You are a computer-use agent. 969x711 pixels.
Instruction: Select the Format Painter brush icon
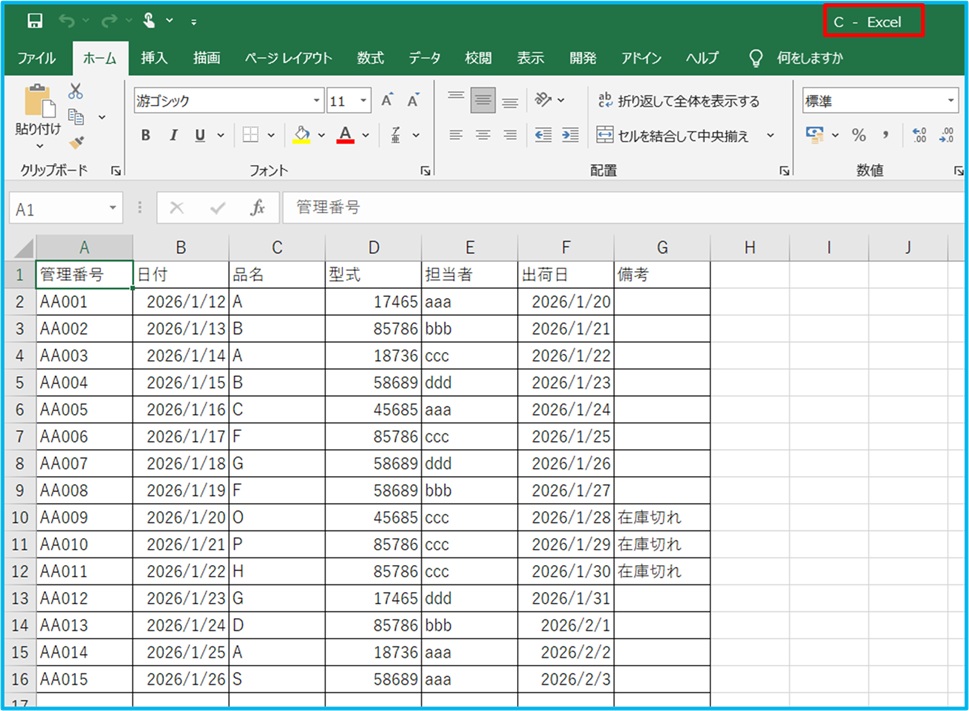76,142
